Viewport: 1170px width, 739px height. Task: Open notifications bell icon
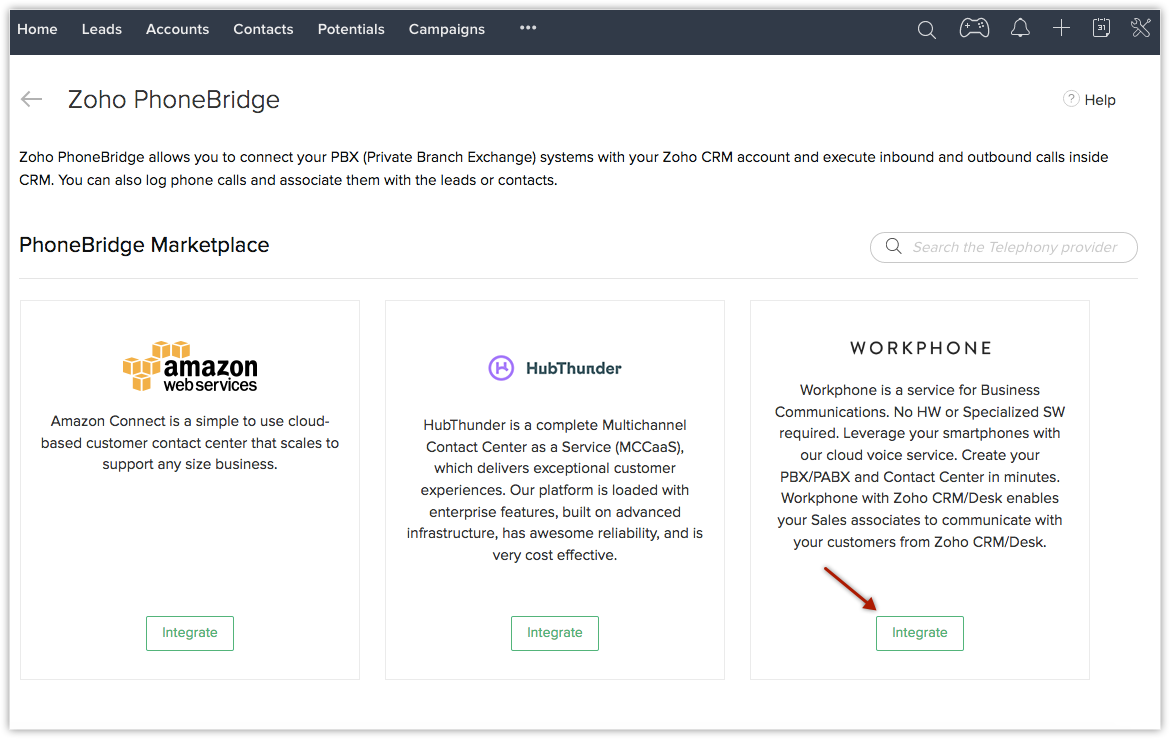(1019, 28)
